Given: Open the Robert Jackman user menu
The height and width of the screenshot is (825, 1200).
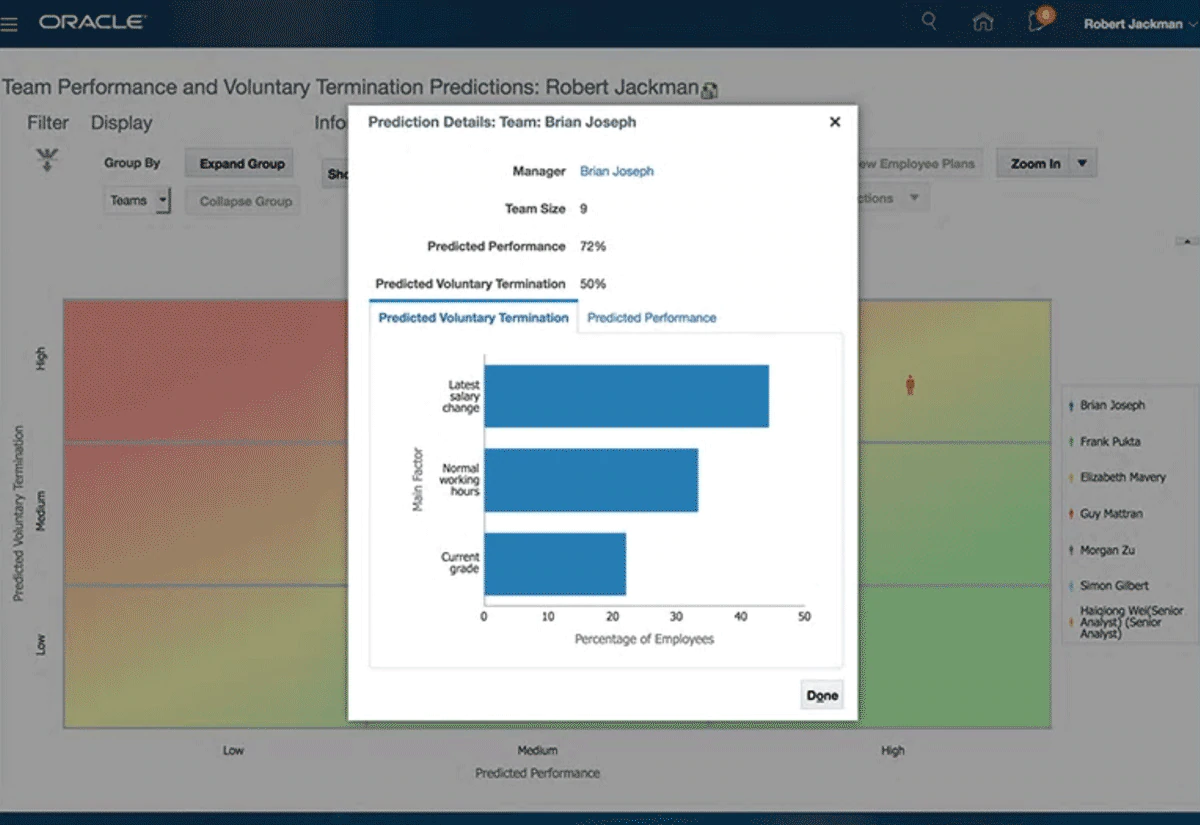Looking at the screenshot, I should click(x=1139, y=24).
